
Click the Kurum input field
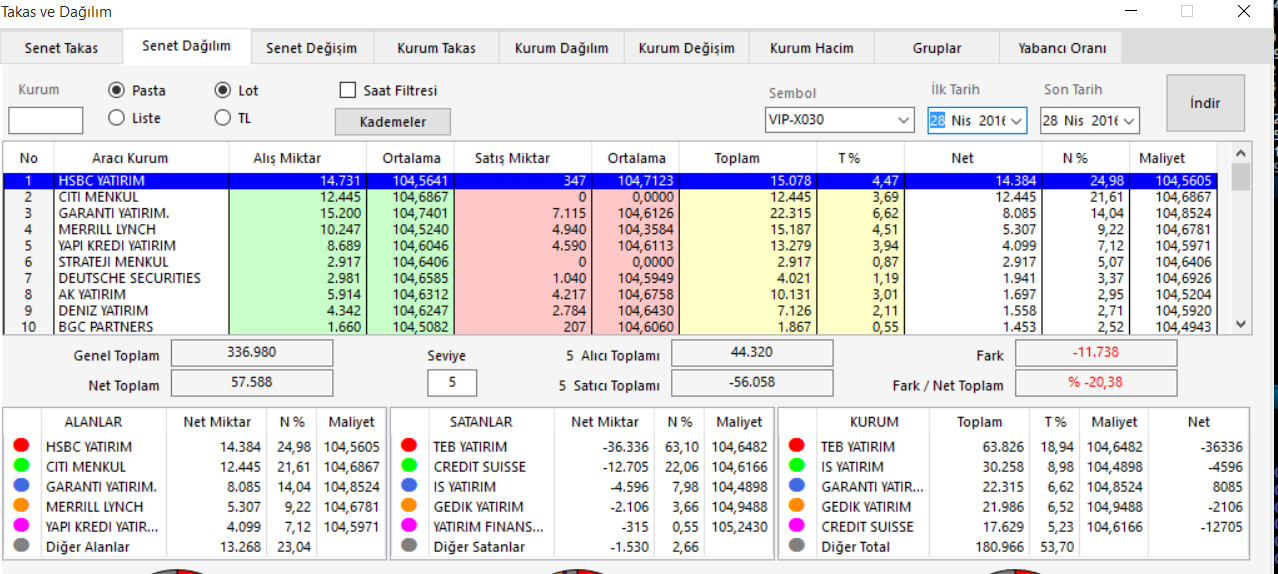pyautogui.click(x=46, y=120)
